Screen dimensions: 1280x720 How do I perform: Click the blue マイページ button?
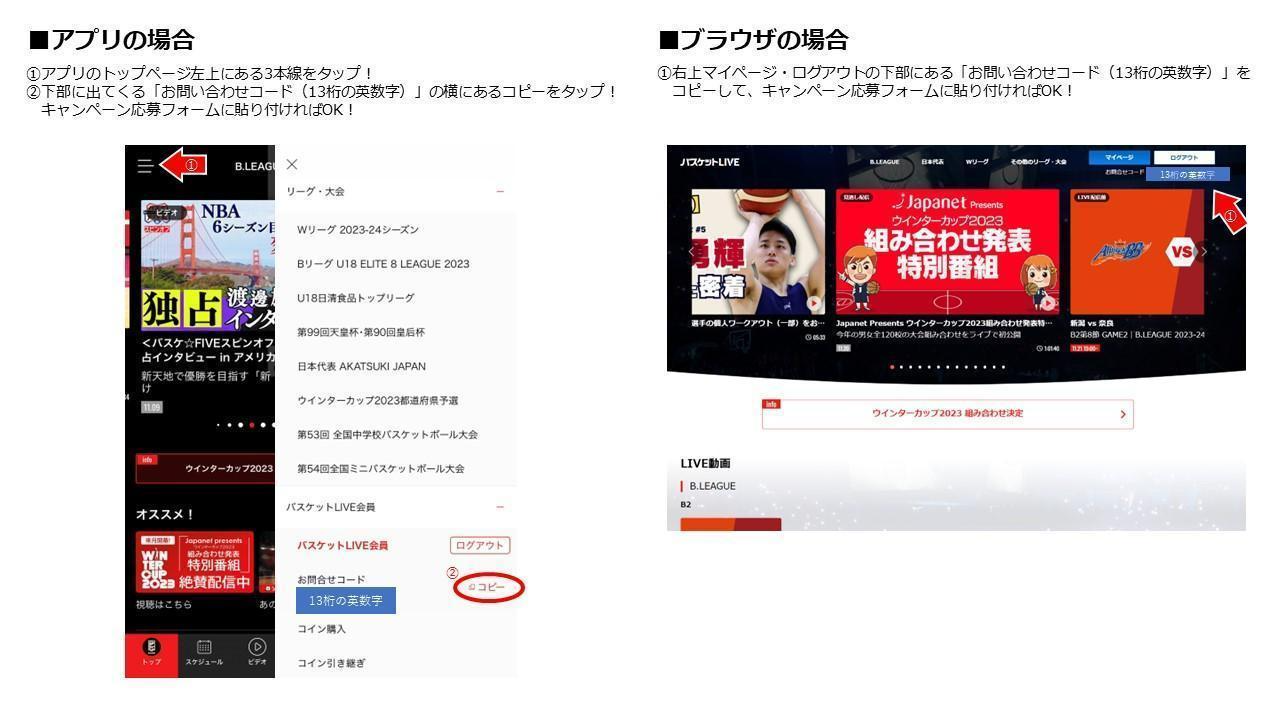tap(1119, 158)
